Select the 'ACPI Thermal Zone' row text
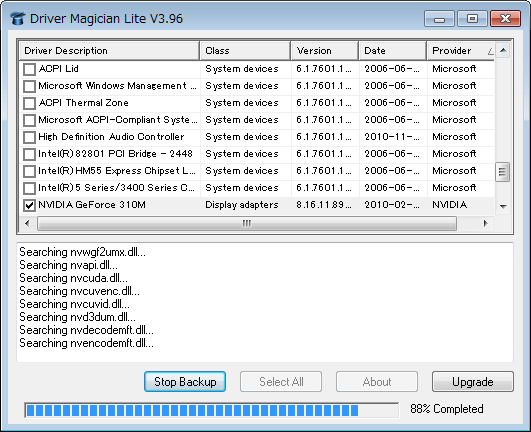 click(x=83, y=103)
